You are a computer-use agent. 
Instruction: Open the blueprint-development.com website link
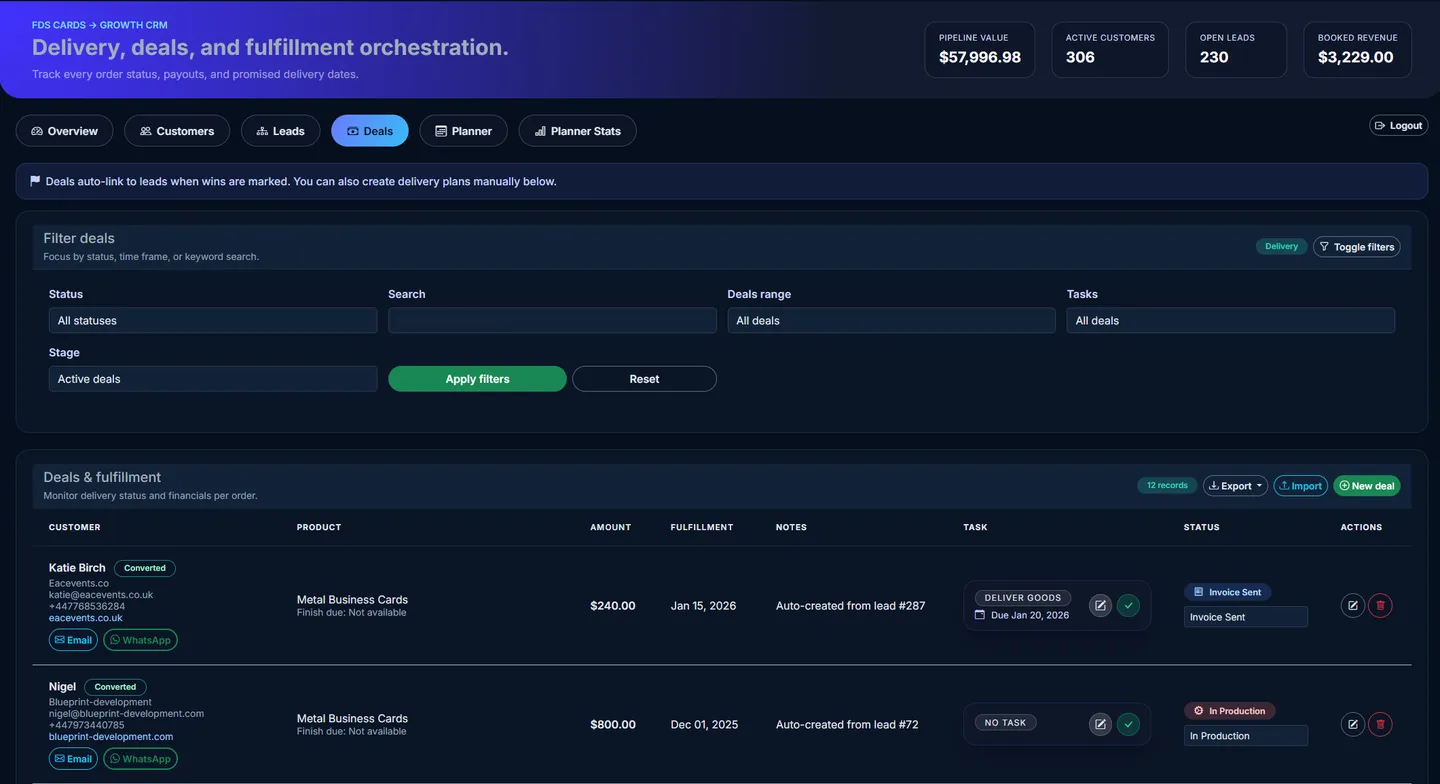[111, 737]
